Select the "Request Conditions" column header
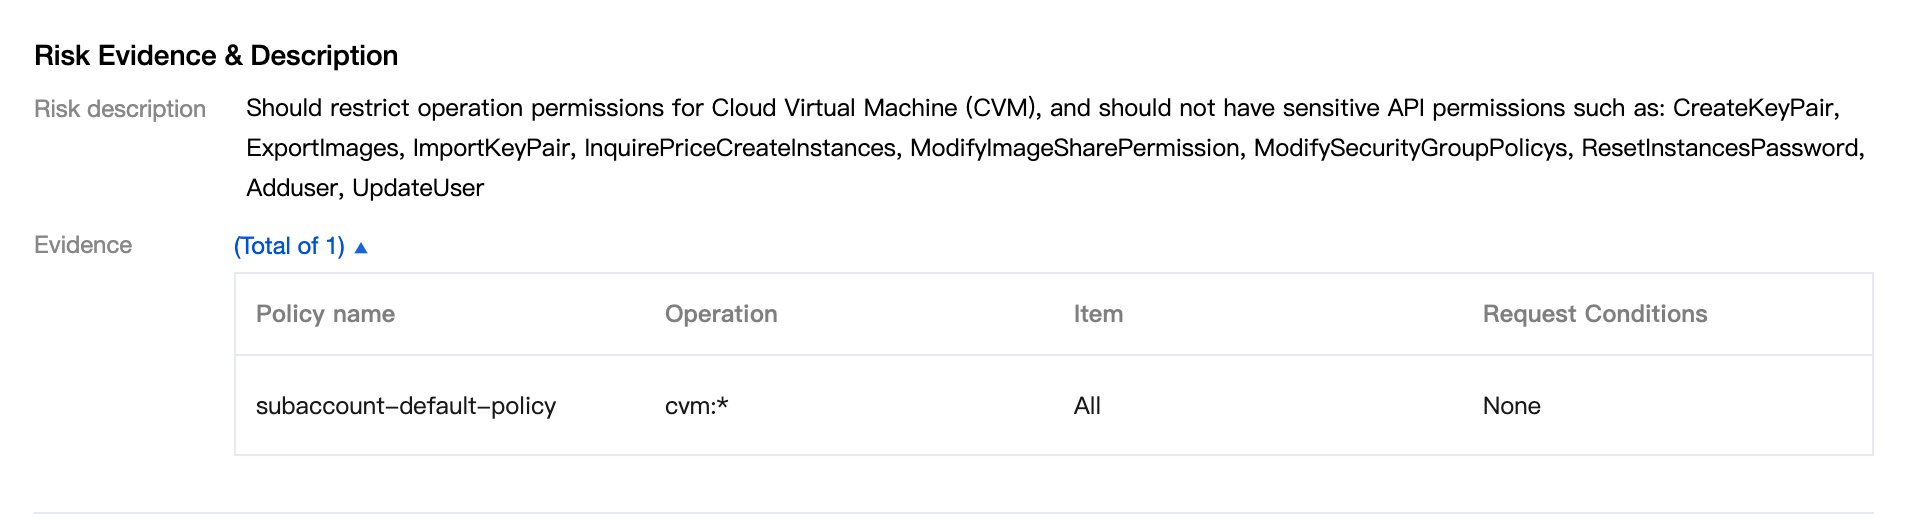Viewport: 1912px width, 518px height. pyautogui.click(x=1594, y=314)
